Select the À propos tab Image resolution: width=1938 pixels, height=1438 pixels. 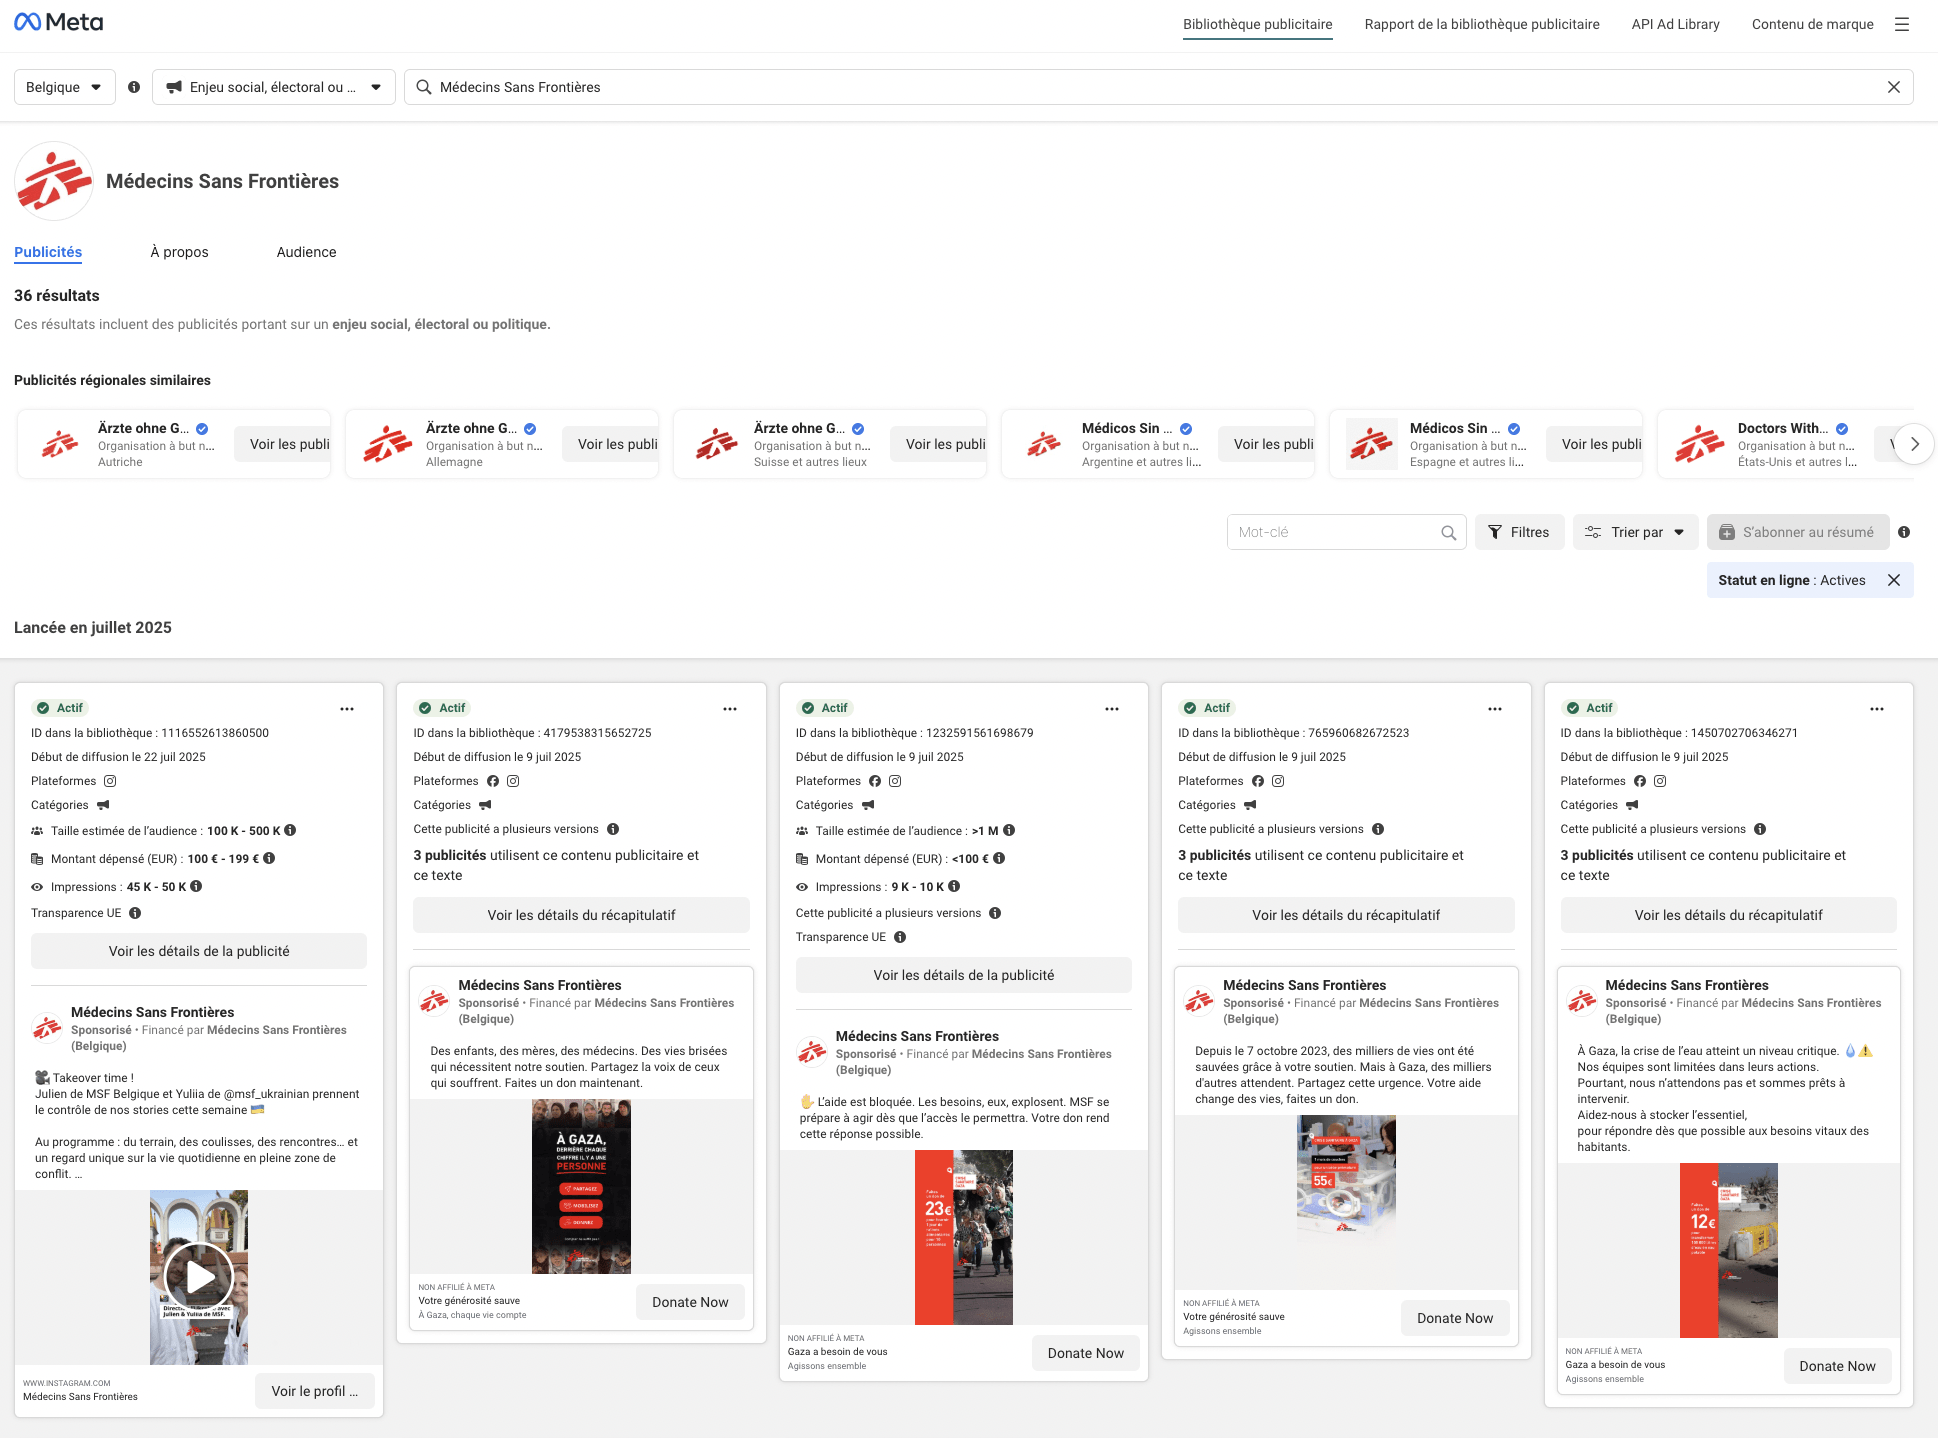[179, 252]
